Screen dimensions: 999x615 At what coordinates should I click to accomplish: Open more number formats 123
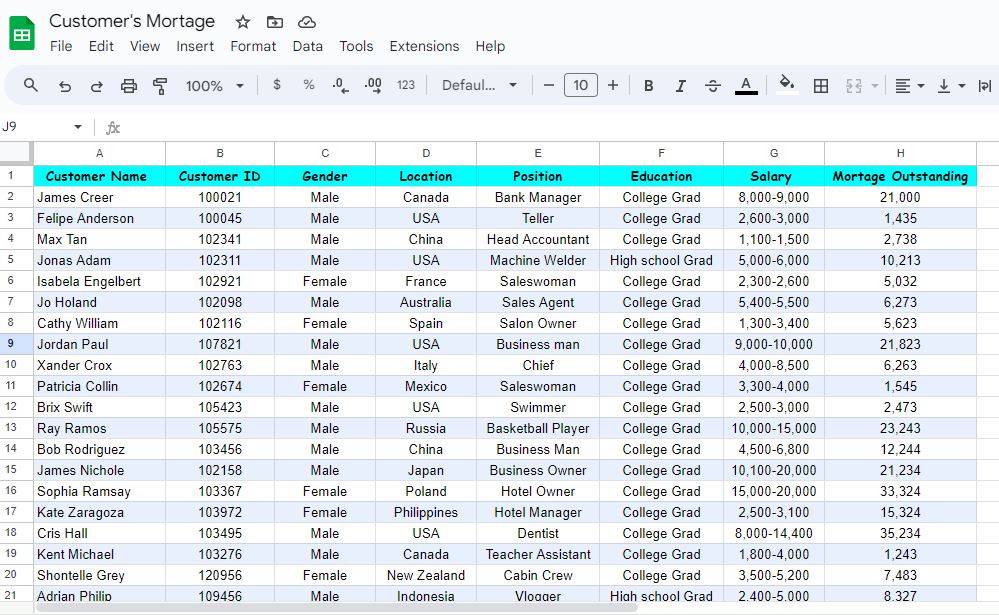coord(406,85)
